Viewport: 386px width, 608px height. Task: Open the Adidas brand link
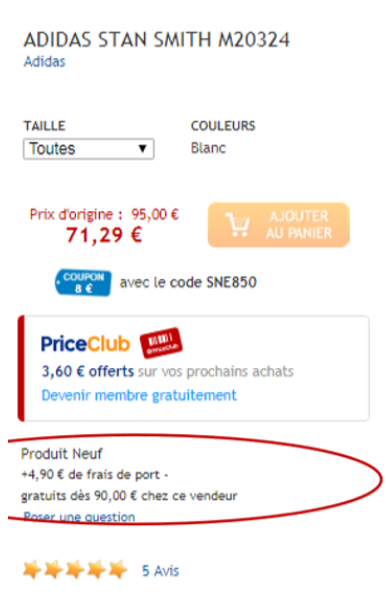click(x=45, y=62)
